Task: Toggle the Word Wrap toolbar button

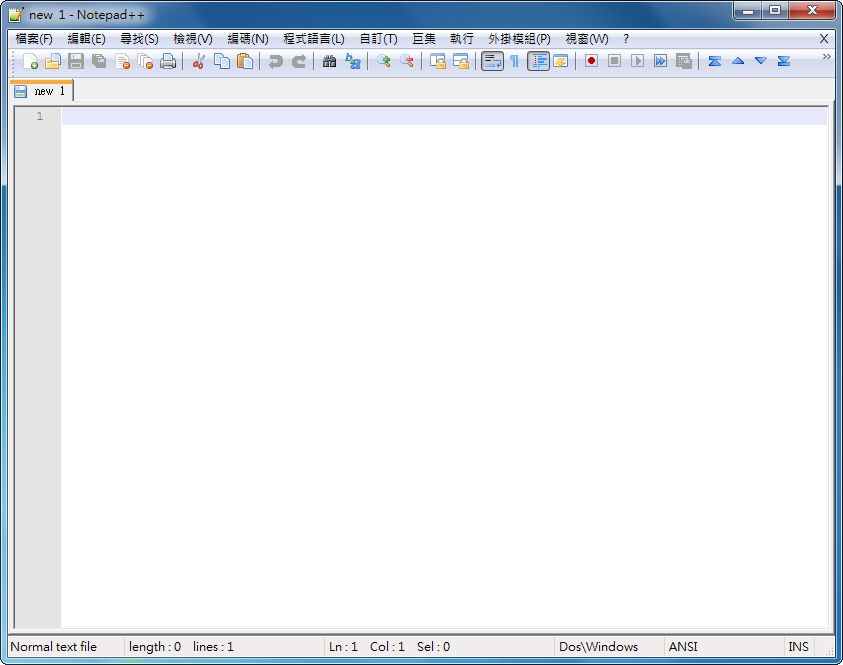Action: 492,61
